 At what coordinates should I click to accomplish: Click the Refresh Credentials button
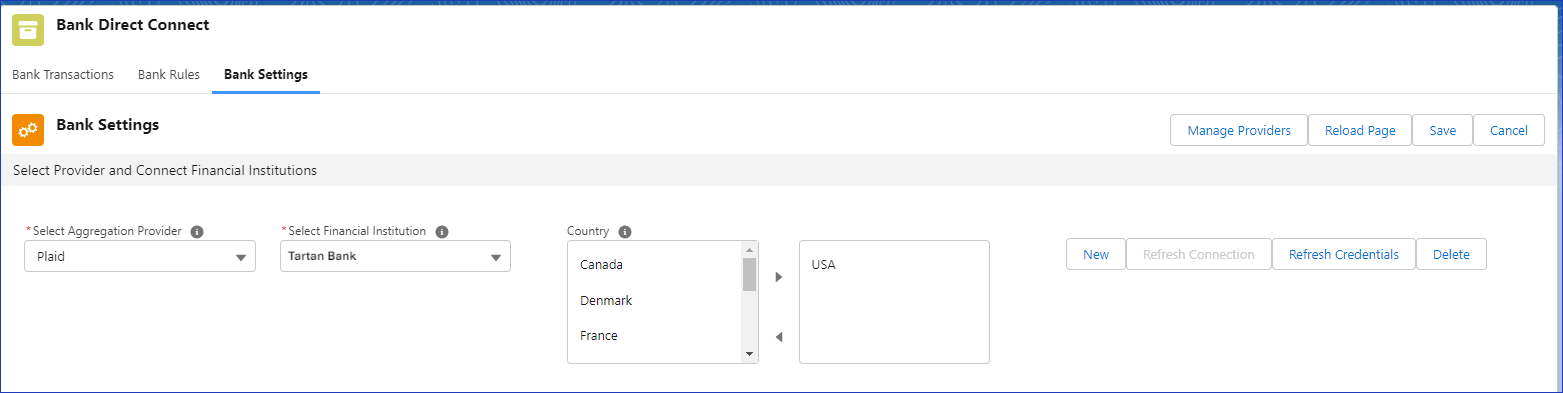tap(1344, 254)
